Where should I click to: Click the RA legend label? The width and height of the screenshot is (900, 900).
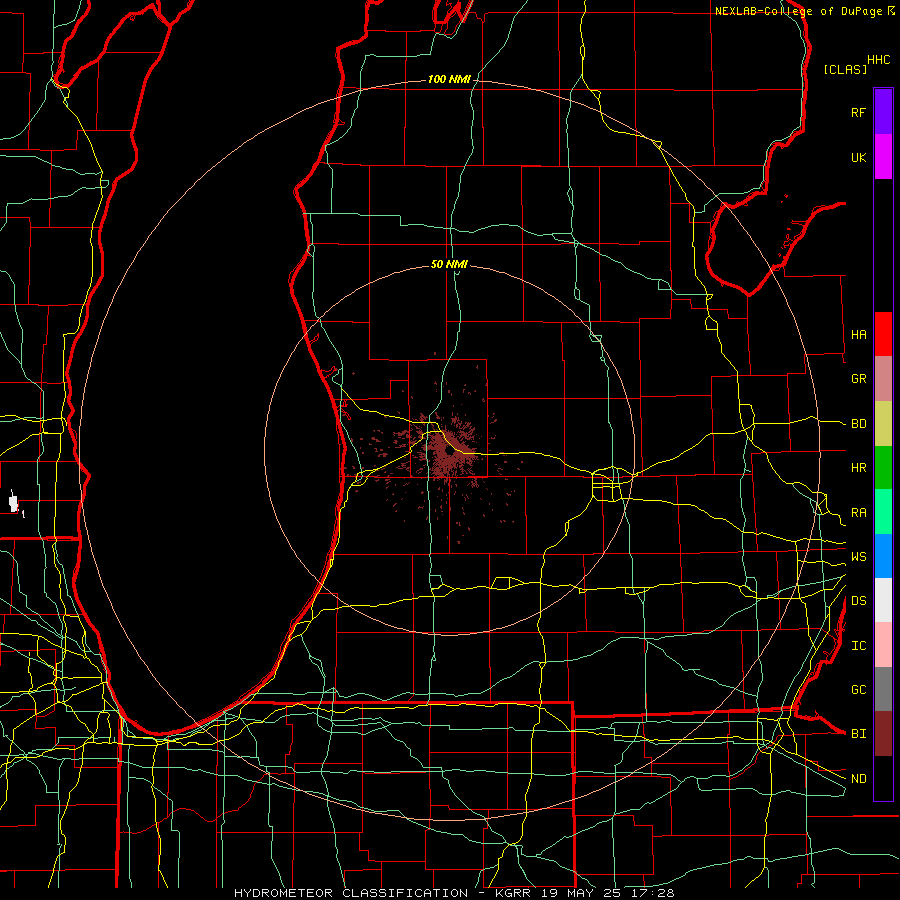point(858,513)
